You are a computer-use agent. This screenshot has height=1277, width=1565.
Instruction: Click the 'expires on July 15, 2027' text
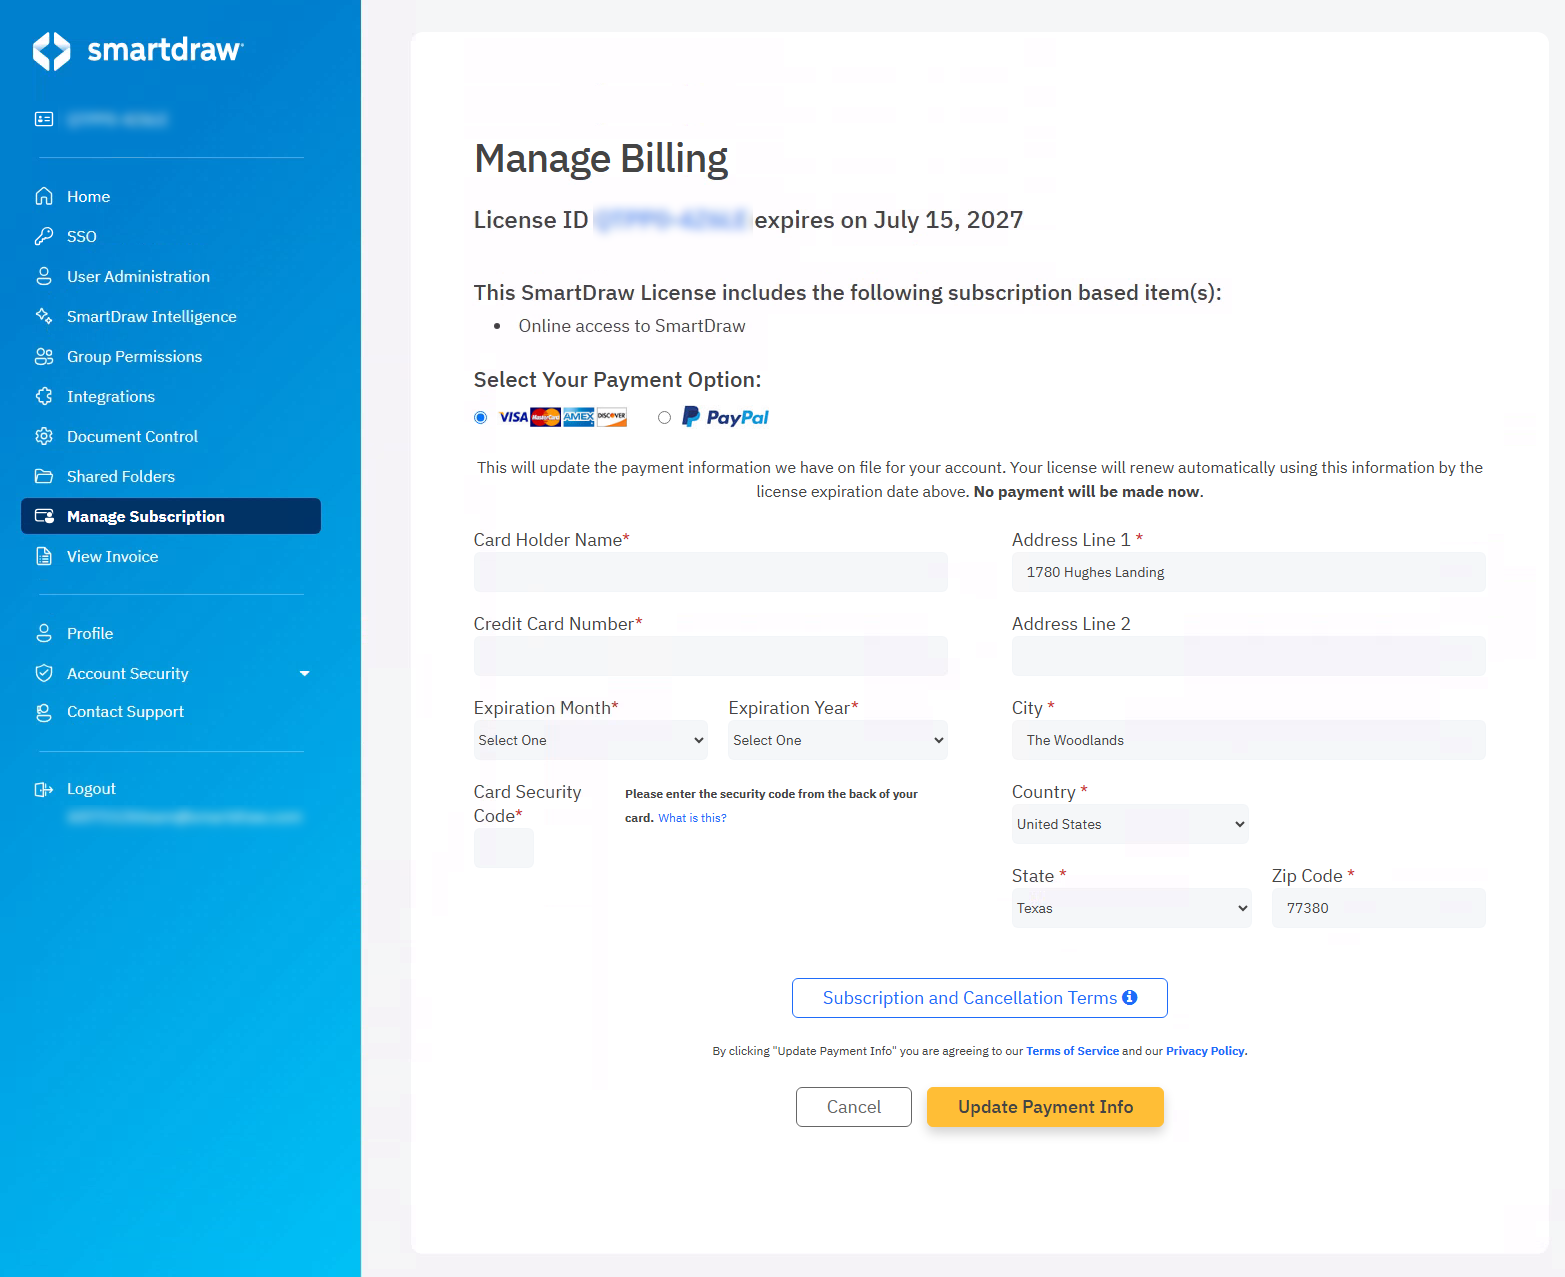pyautogui.click(x=889, y=220)
